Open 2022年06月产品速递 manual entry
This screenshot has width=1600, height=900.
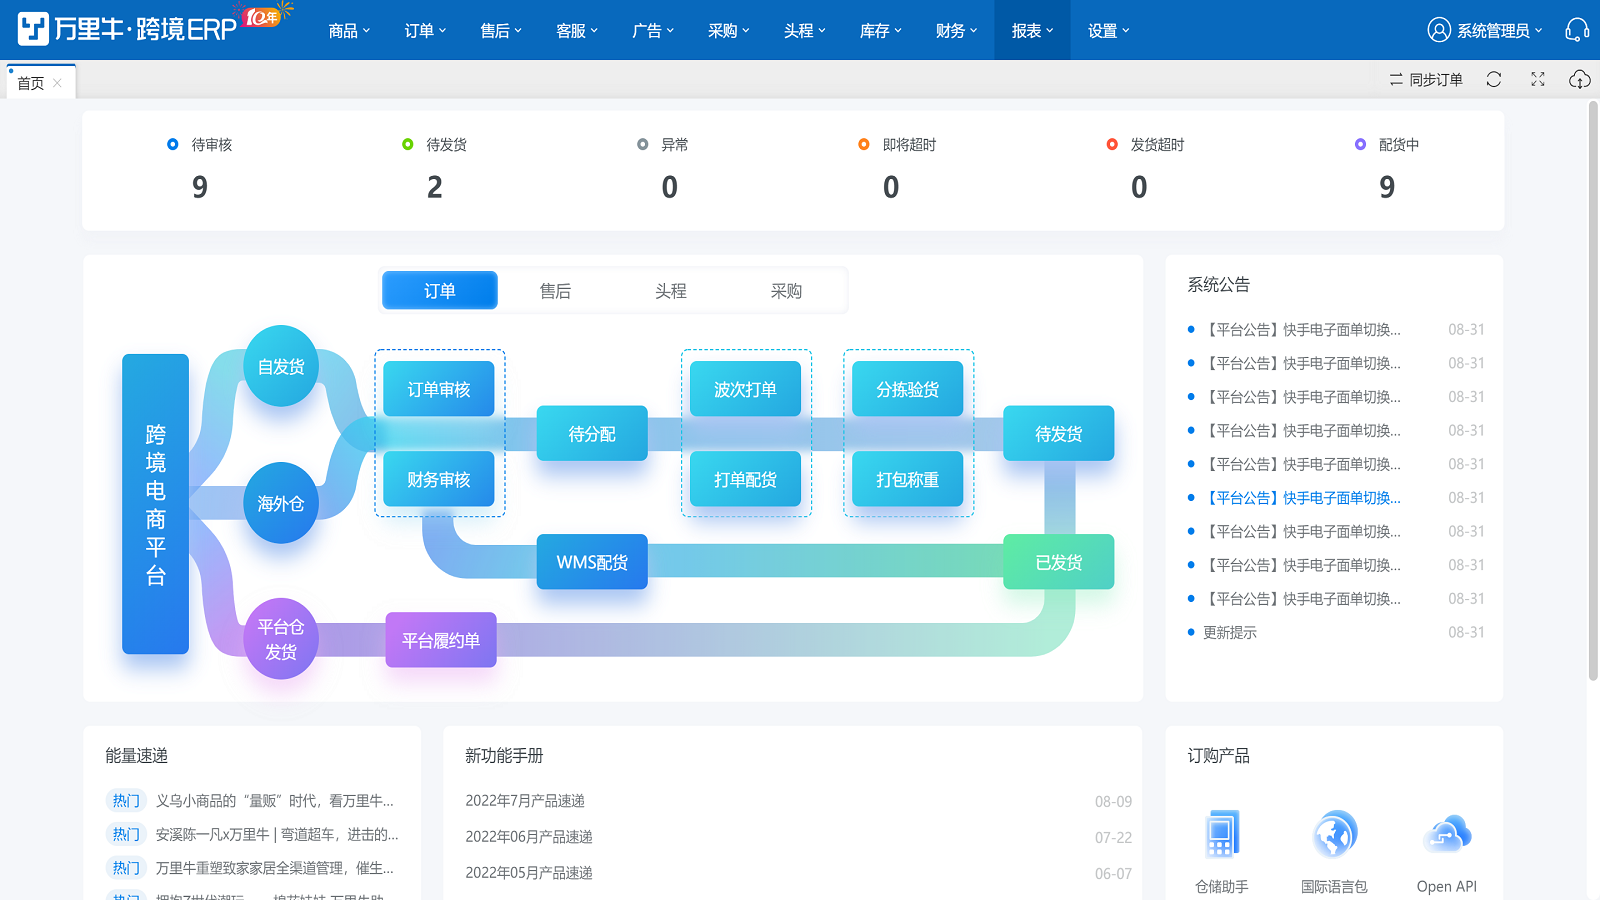point(529,836)
